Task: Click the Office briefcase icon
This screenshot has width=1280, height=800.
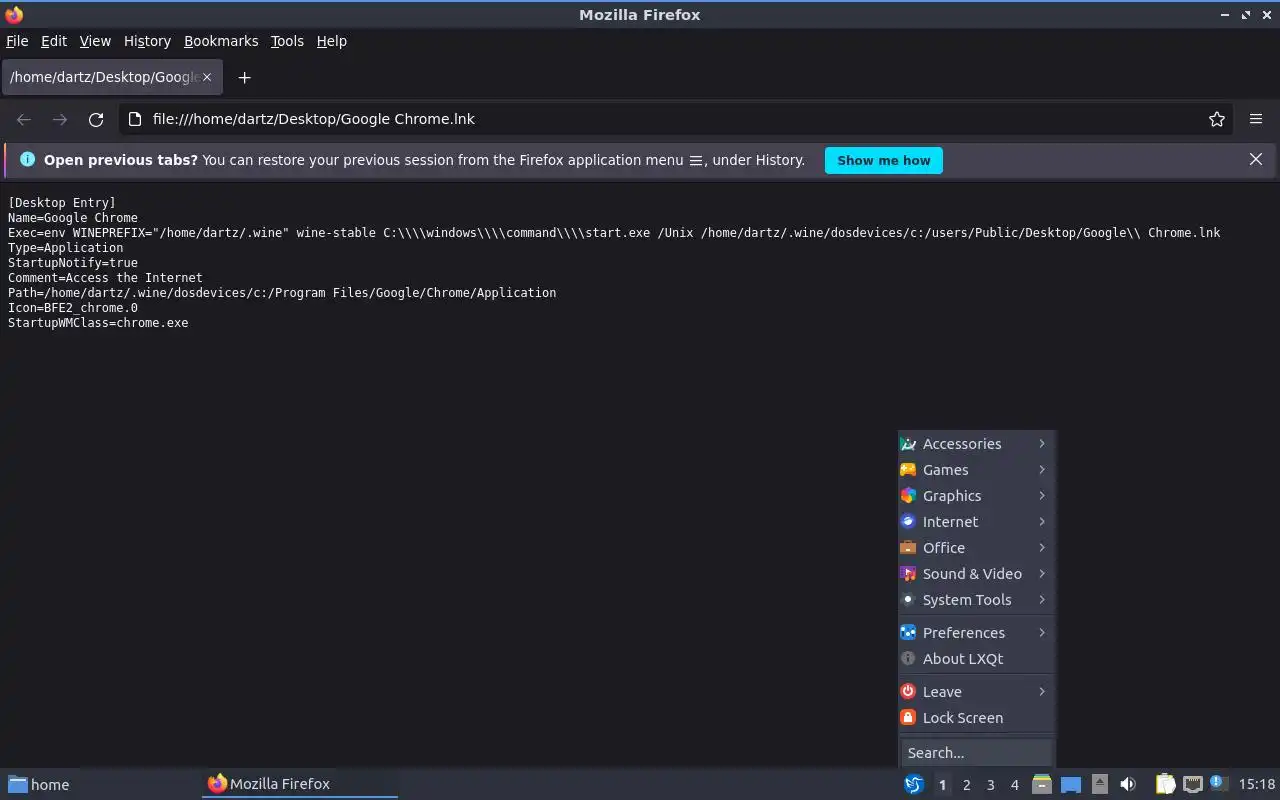Action: pyautogui.click(x=908, y=548)
